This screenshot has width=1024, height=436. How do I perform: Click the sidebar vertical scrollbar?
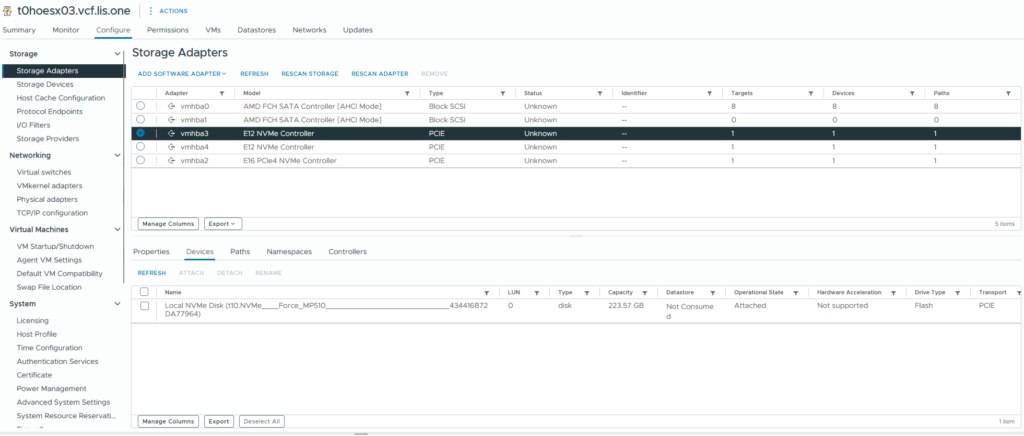[125, 150]
